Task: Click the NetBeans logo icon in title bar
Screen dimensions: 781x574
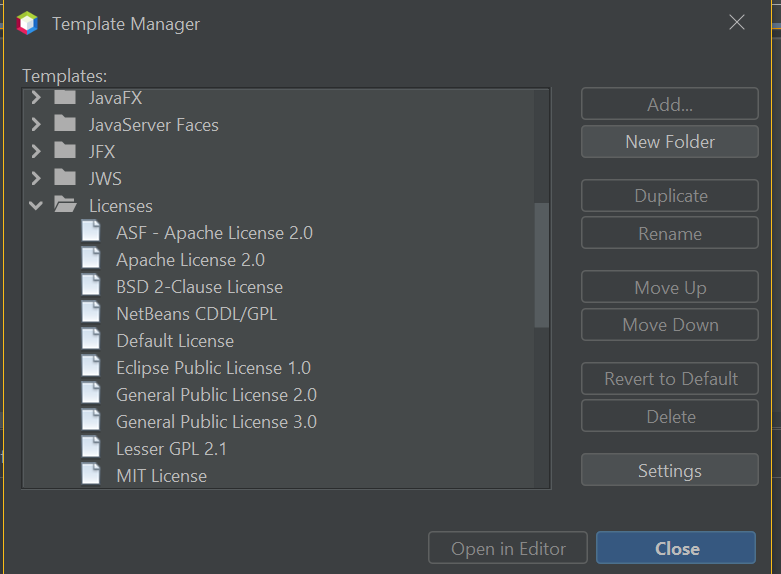Action: [27, 23]
